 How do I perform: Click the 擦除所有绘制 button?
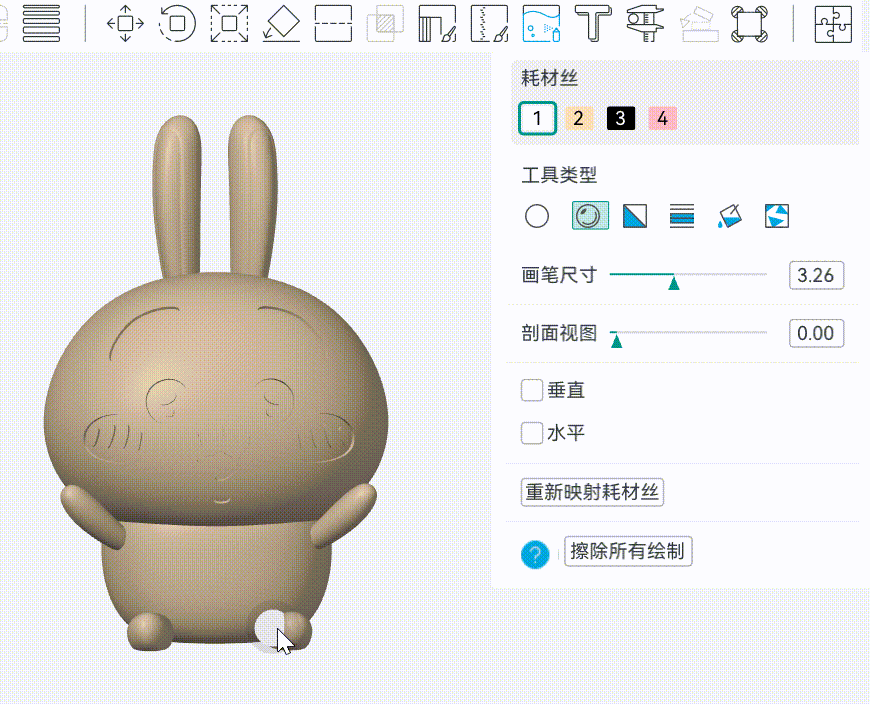628,551
